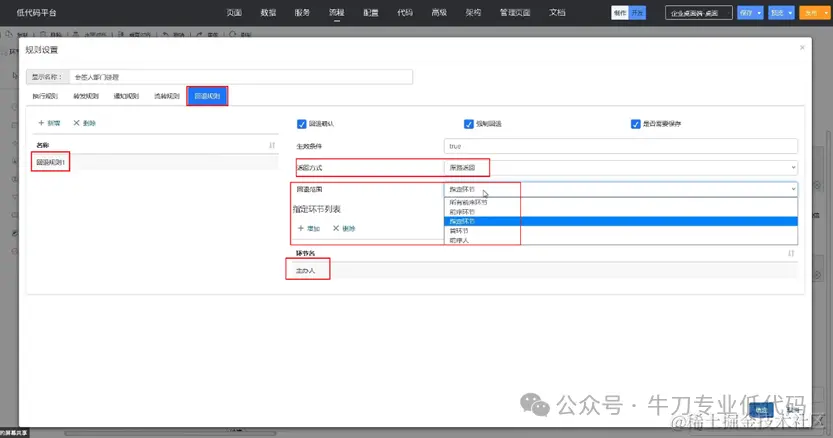Image resolution: width=833 pixels, height=438 pixels.
Task: Select the 主办人 row in 环节名 table
Action: pos(545,271)
